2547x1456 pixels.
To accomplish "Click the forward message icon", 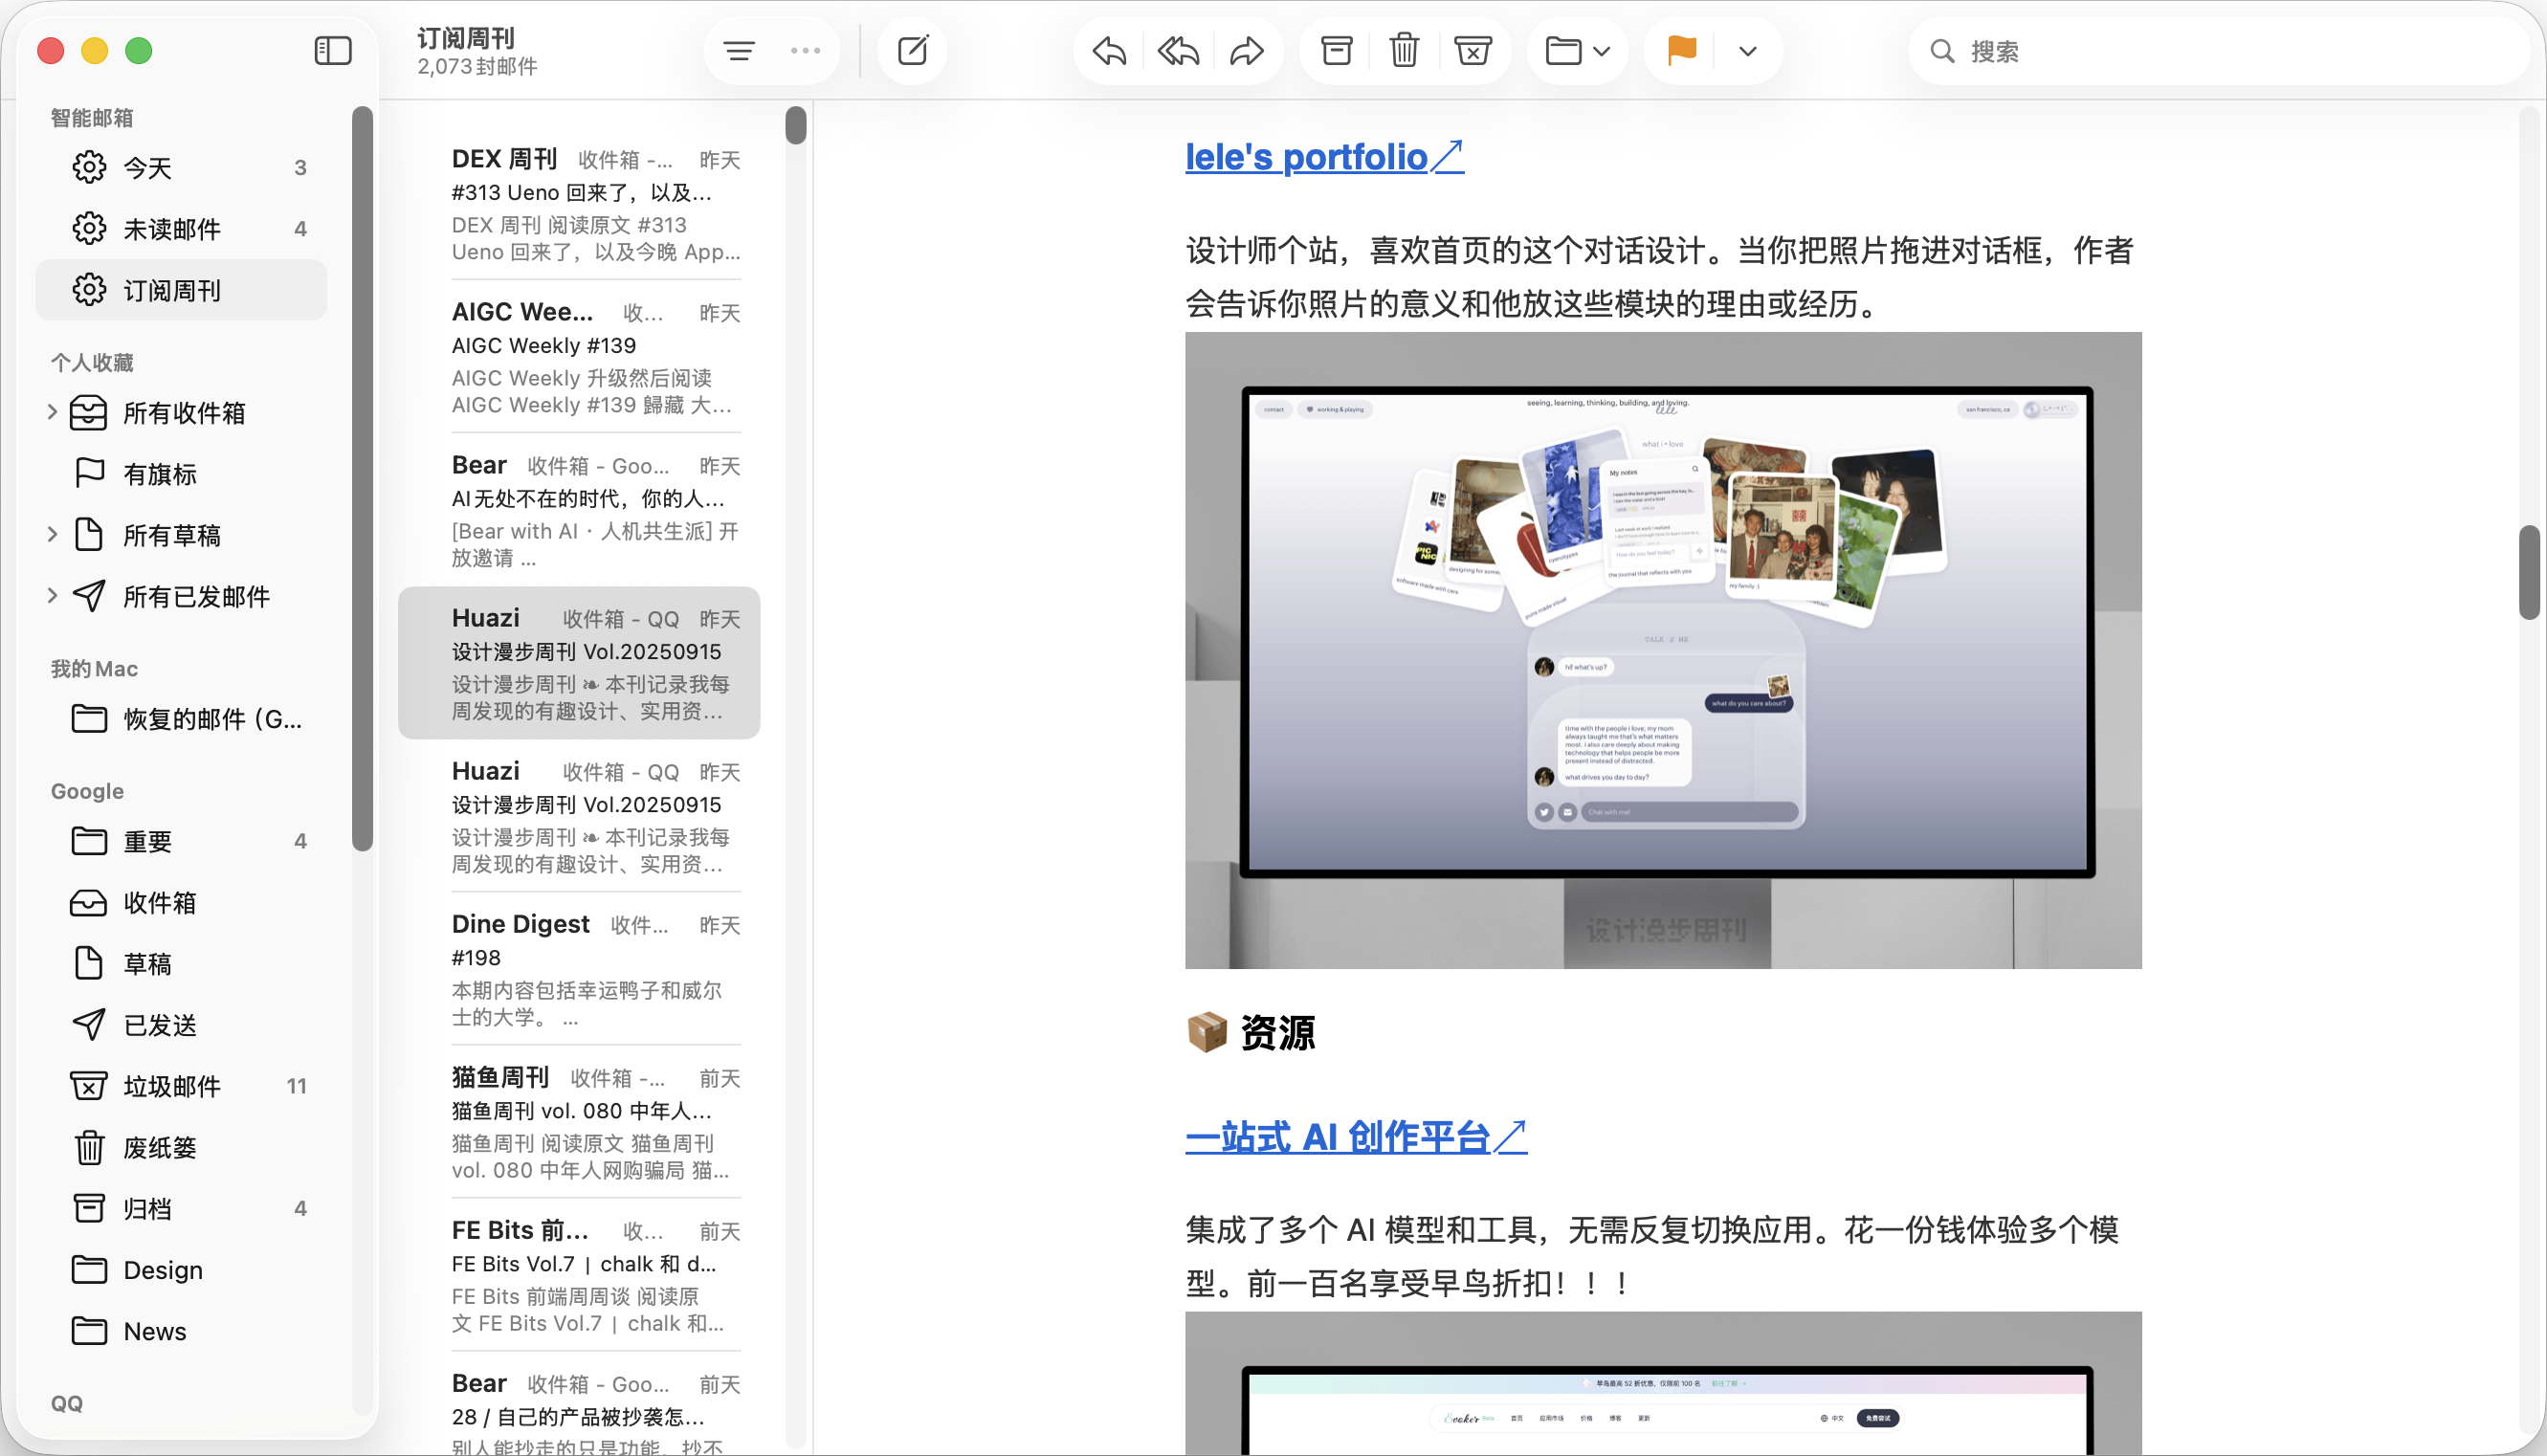I will point(1246,50).
